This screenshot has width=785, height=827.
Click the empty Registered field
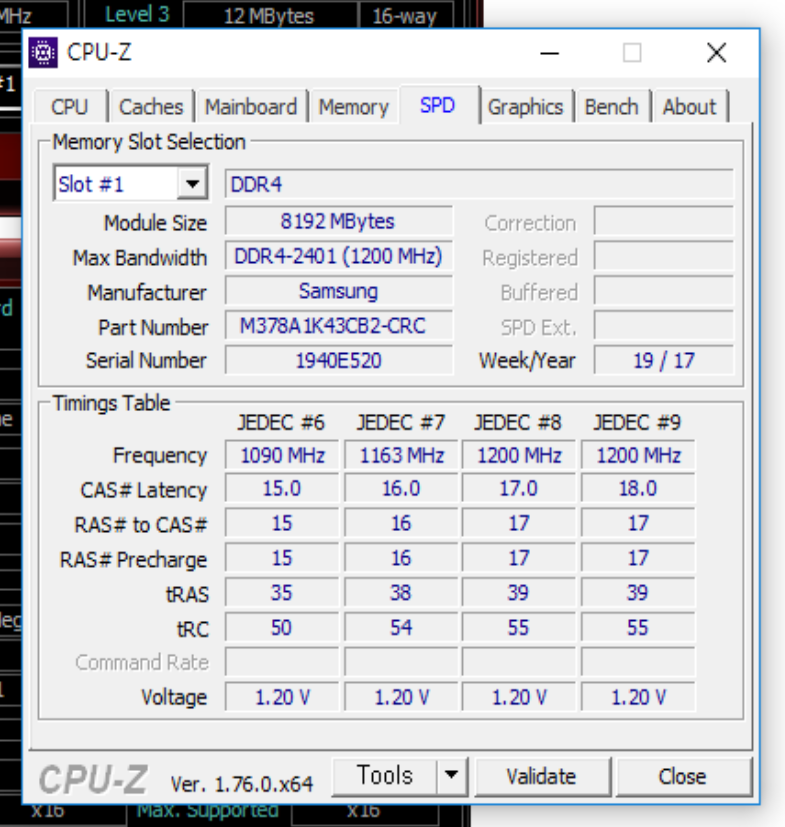click(664, 256)
